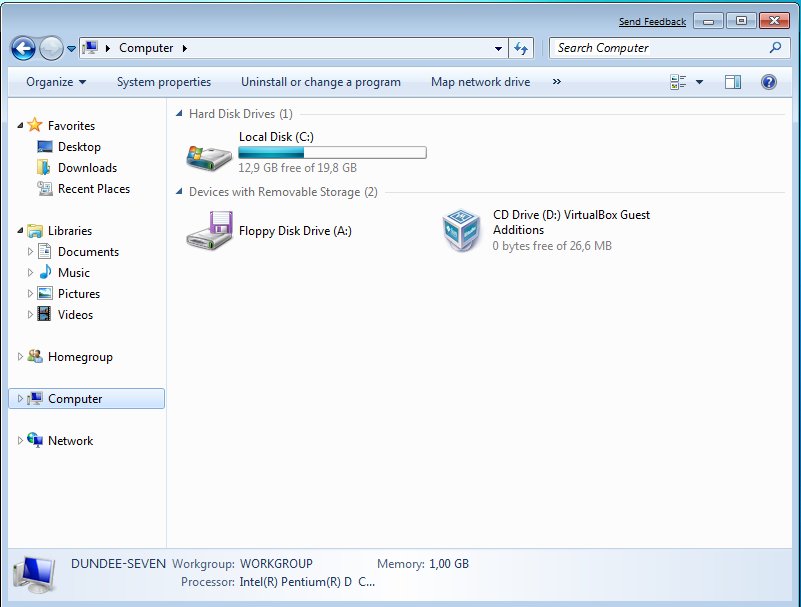This screenshot has height=607, width=801.
Task: Click the Homegroup icon
Action: 35,356
